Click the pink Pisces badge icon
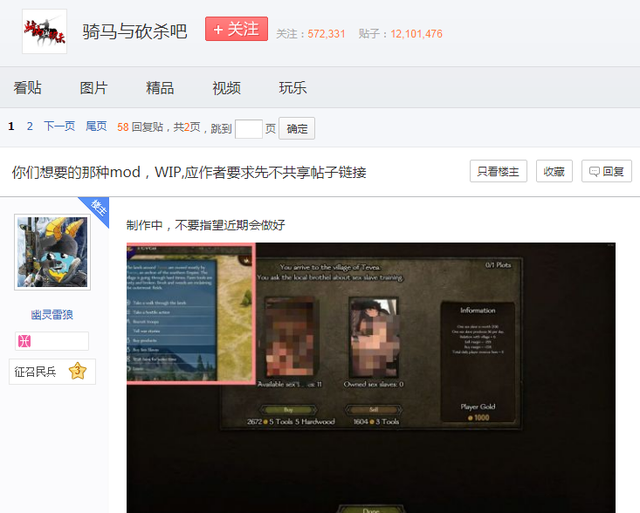 coord(24,341)
